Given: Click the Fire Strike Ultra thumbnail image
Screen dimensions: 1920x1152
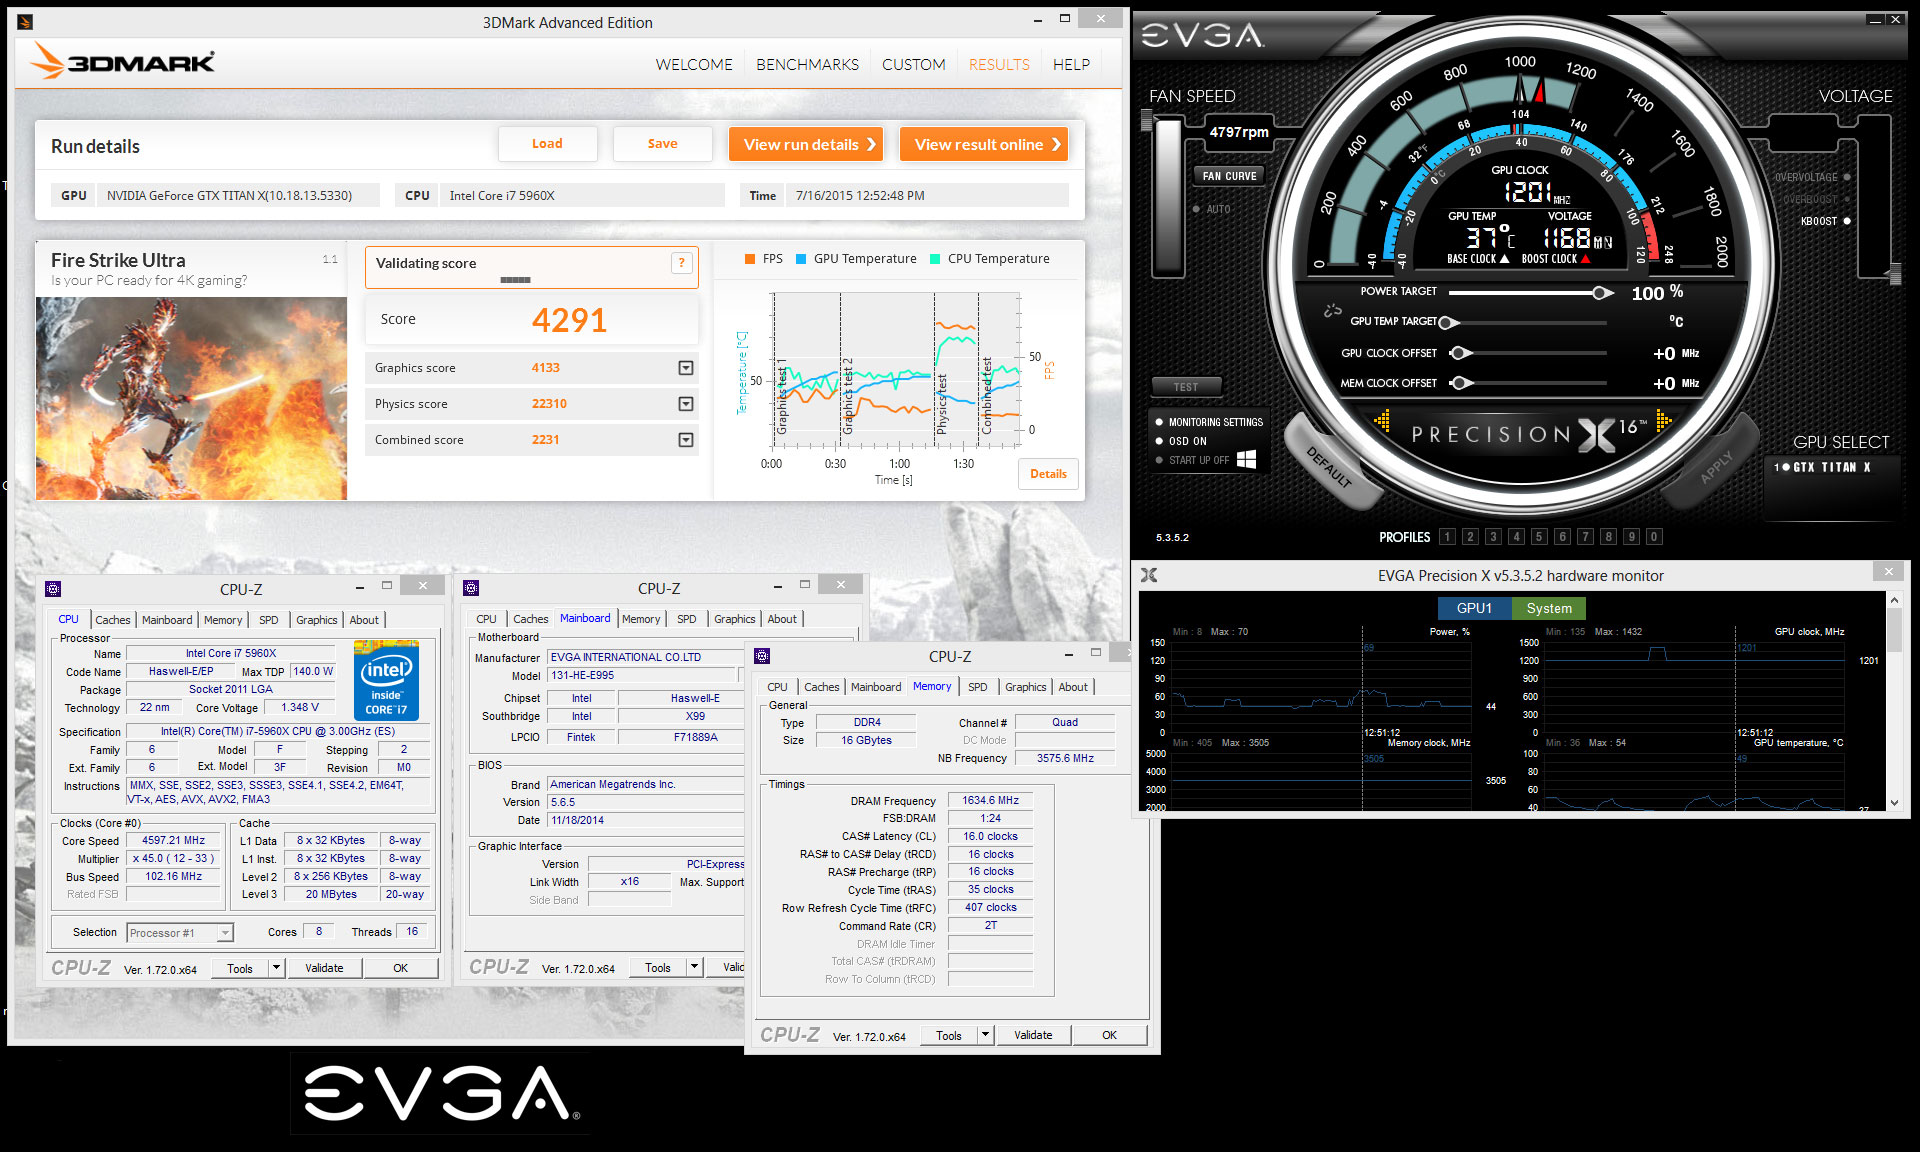Looking at the screenshot, I should pyautogui.click(x=191, y=398).
